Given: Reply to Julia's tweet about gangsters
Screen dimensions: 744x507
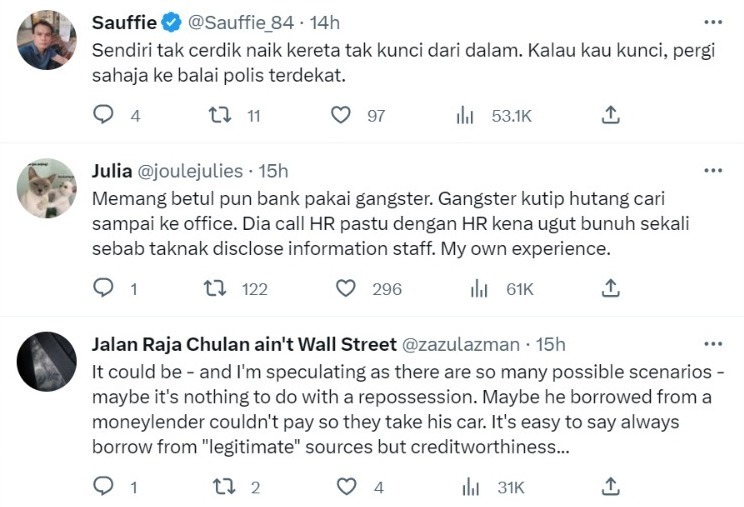Looking at the screenshot, I should [x=104, y=288].
